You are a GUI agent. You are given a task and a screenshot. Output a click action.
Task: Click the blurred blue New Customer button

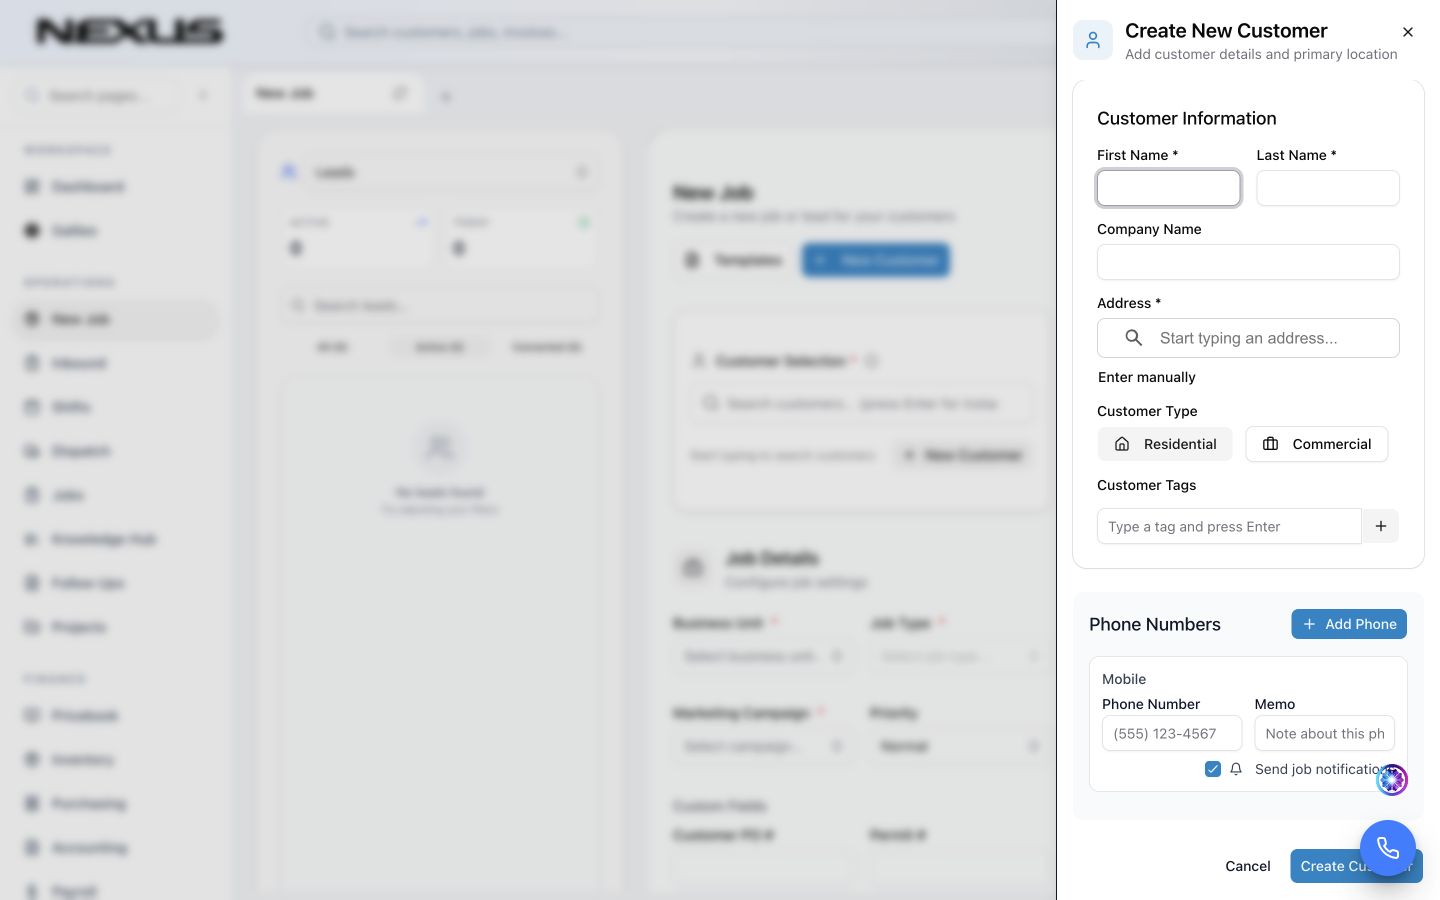coord(876,260)
